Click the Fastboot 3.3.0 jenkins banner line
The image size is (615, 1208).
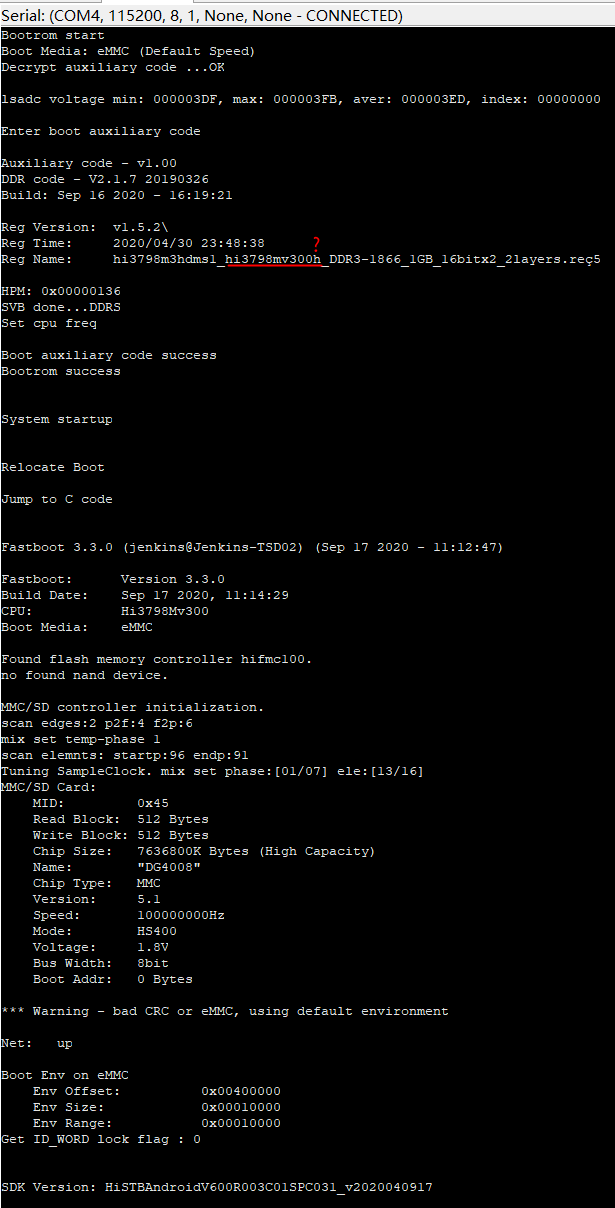point(253,547)
